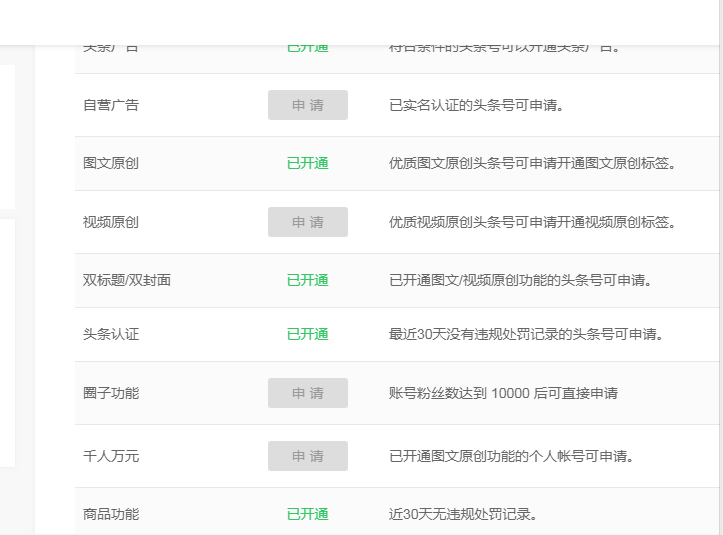The height and width of the screenshot is (535, 723).
Task: Click description 优质视频原创头条号可申请开通视频原创标签
Action: click(x=532, y=222)
